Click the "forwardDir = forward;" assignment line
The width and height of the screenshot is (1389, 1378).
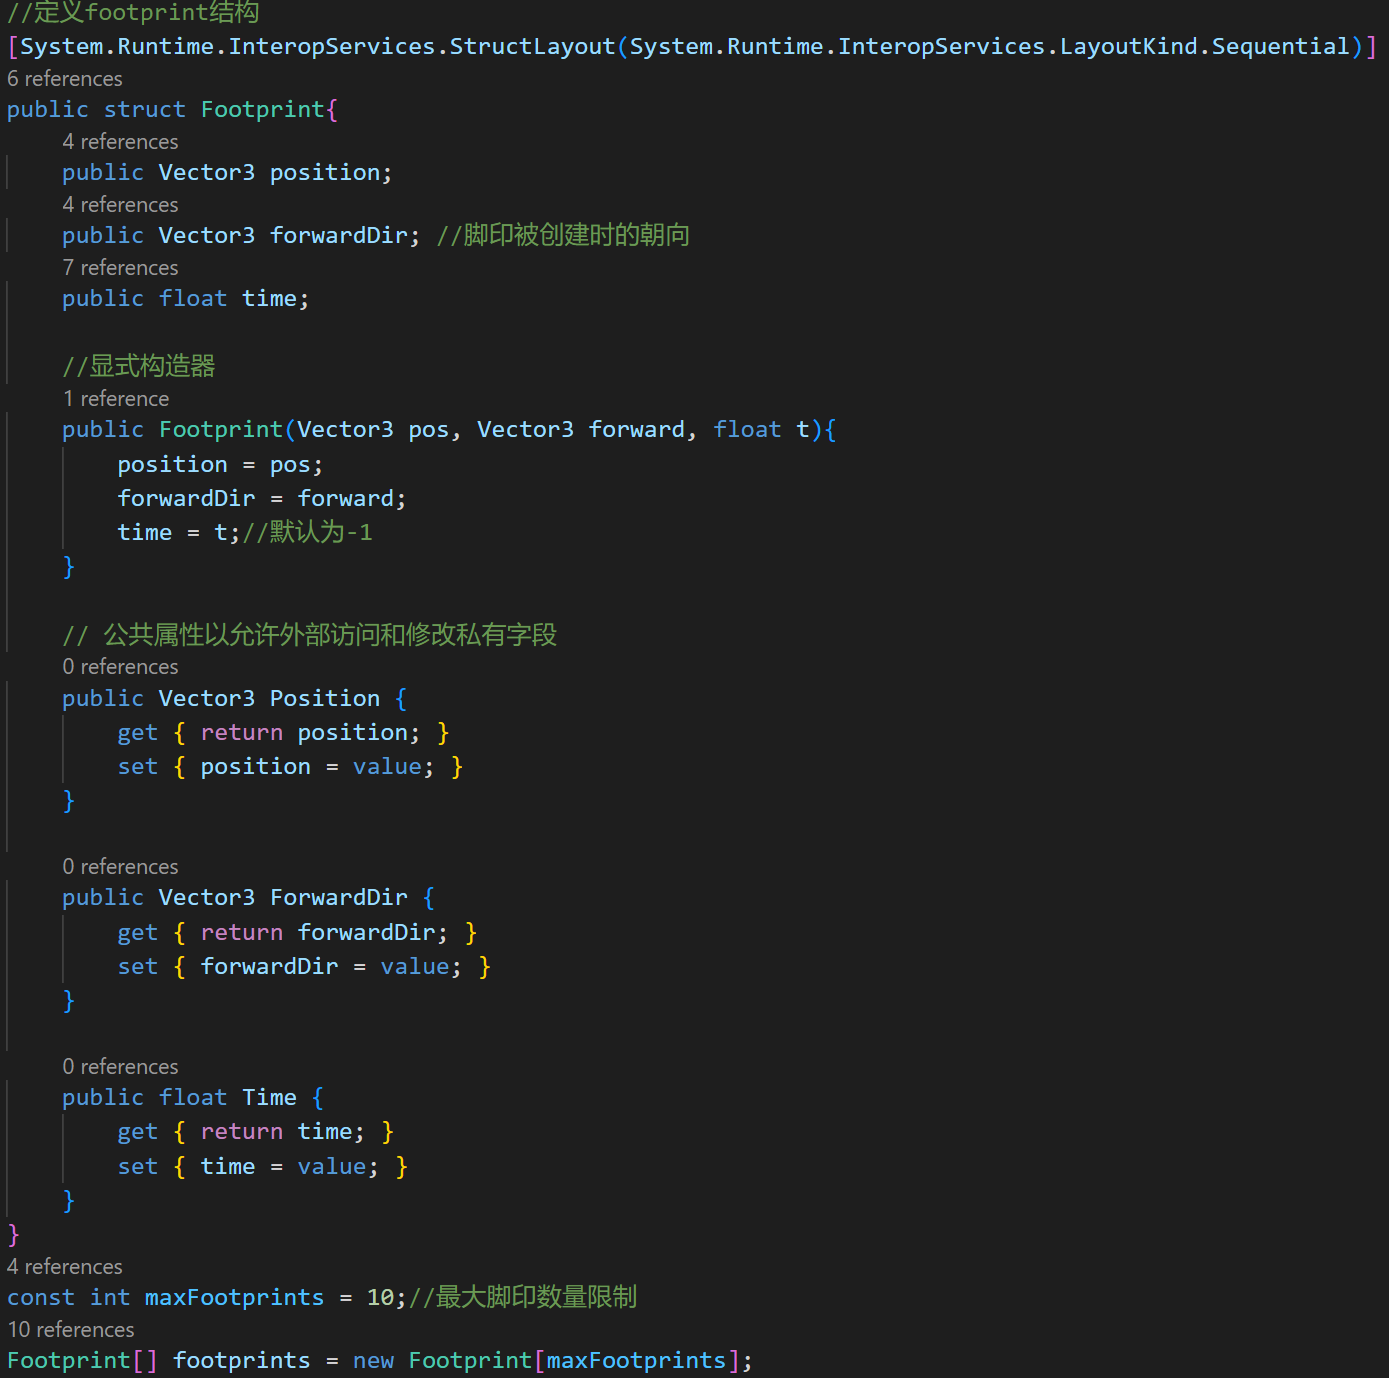click(x=262, y=498)
